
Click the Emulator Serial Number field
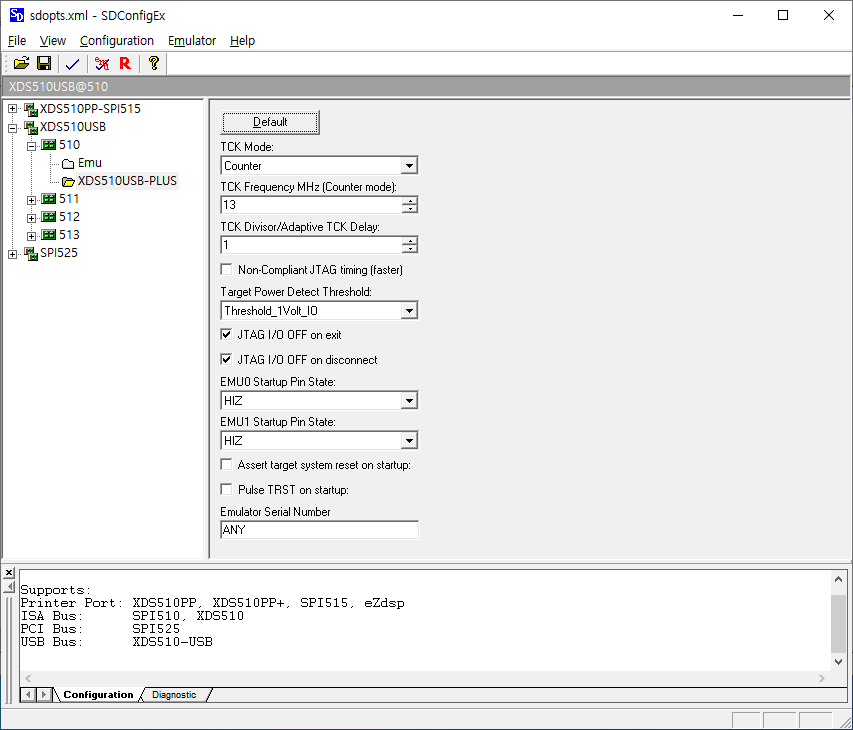pyautogui.click(x=319, y=530)
